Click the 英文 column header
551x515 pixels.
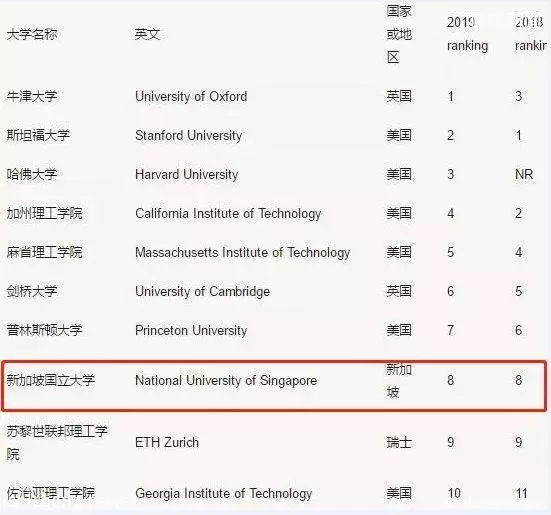[148, 34]
